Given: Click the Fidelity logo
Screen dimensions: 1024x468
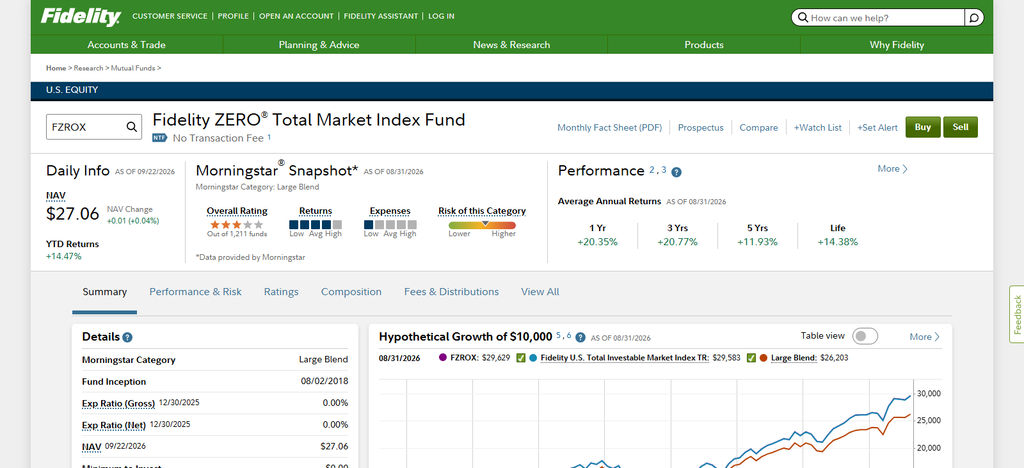Looking at the screenshot, I should [x=80, y=16].
